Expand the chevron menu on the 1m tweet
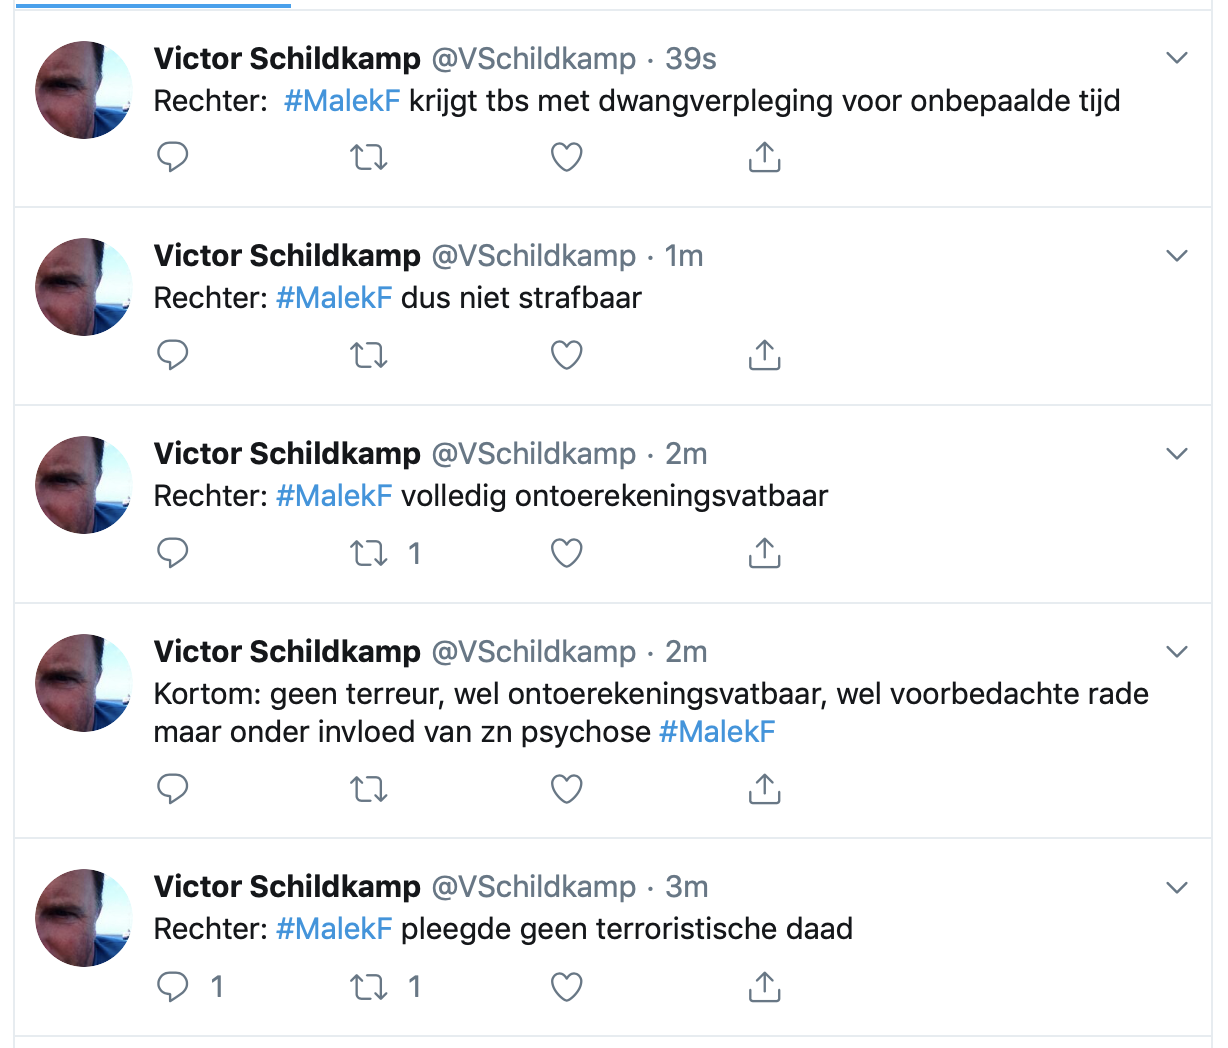Viewport: 1228px width, 1048px height. pos(1177,256)
